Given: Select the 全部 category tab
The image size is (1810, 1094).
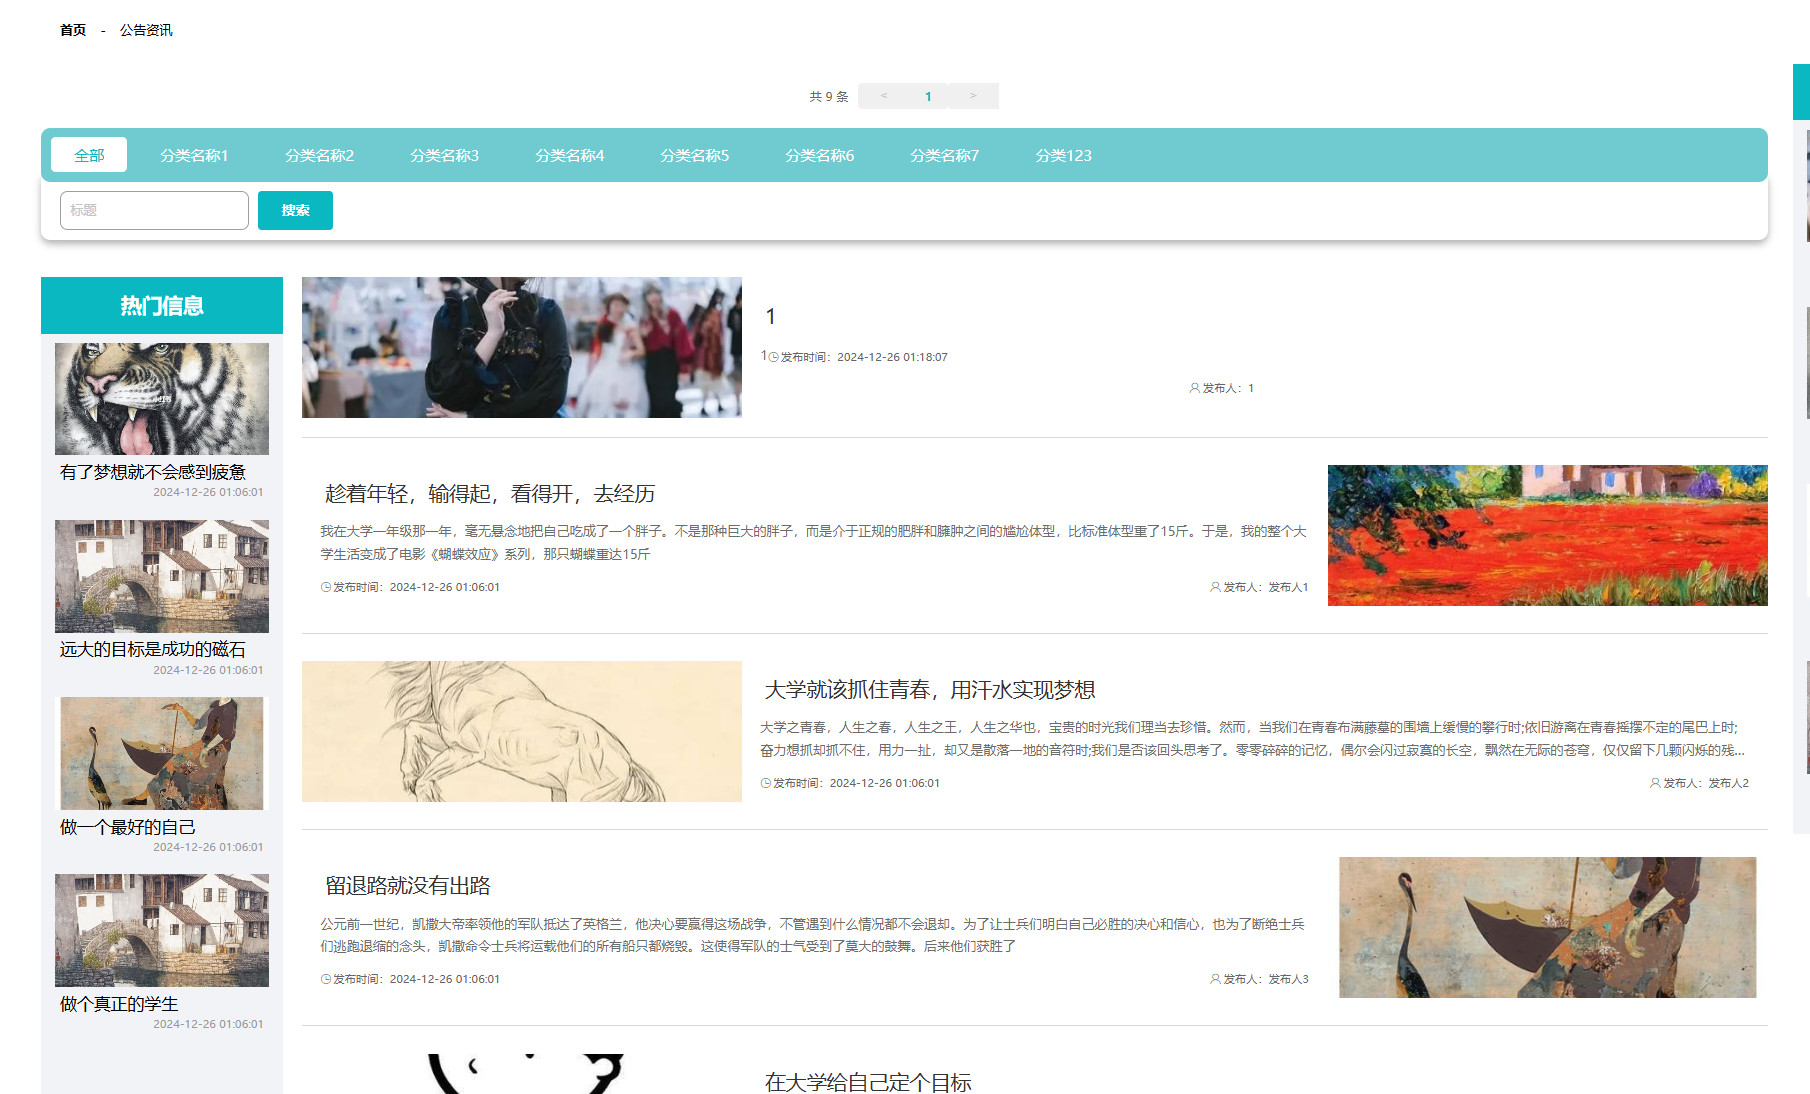Looking at the screenshot, I should [89, 155].
